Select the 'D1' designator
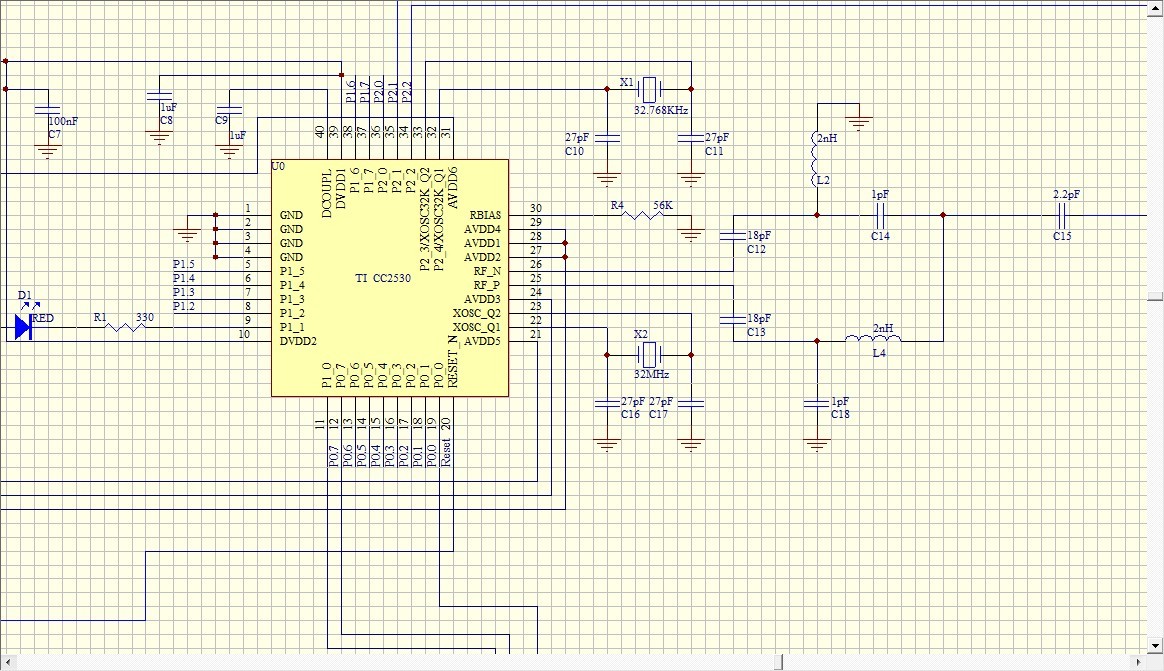 (x=24, y=295)
